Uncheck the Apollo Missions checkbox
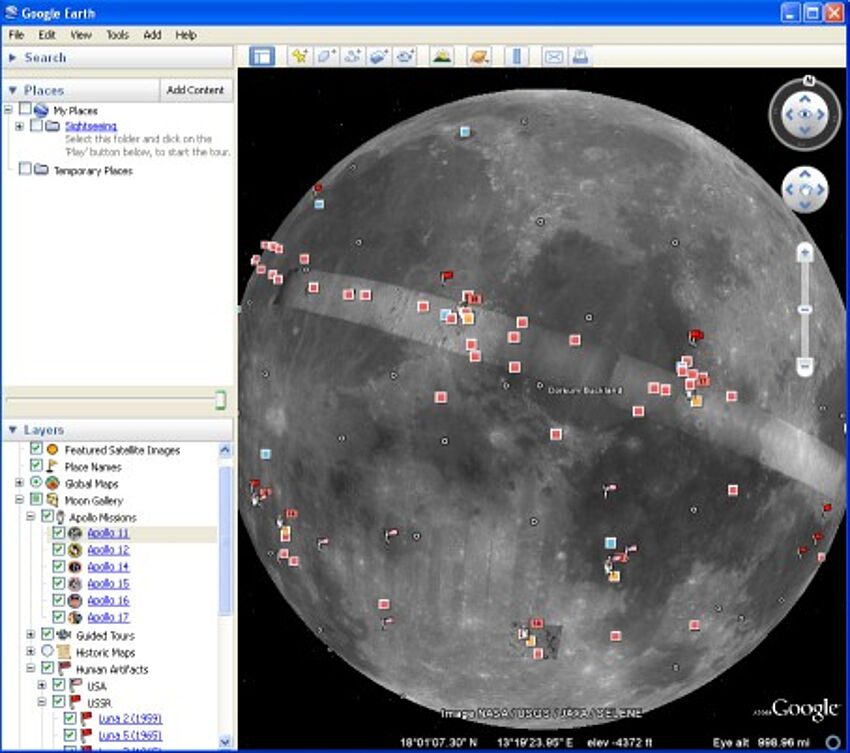 point(48,516)
